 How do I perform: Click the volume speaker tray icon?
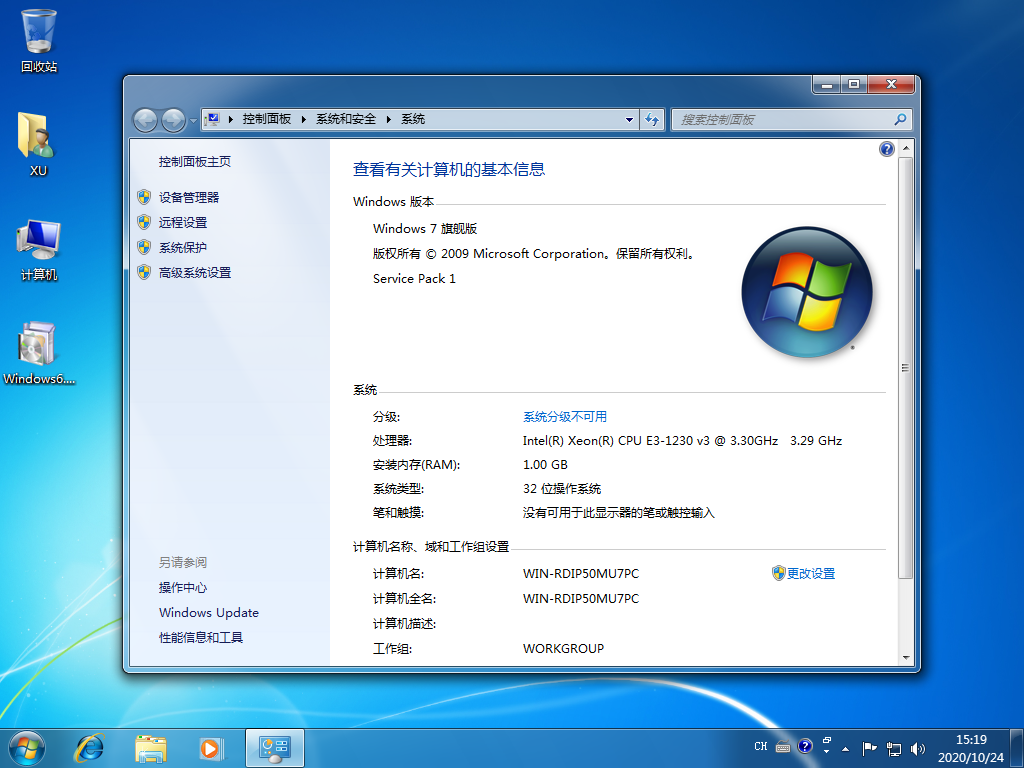(917, 748)
